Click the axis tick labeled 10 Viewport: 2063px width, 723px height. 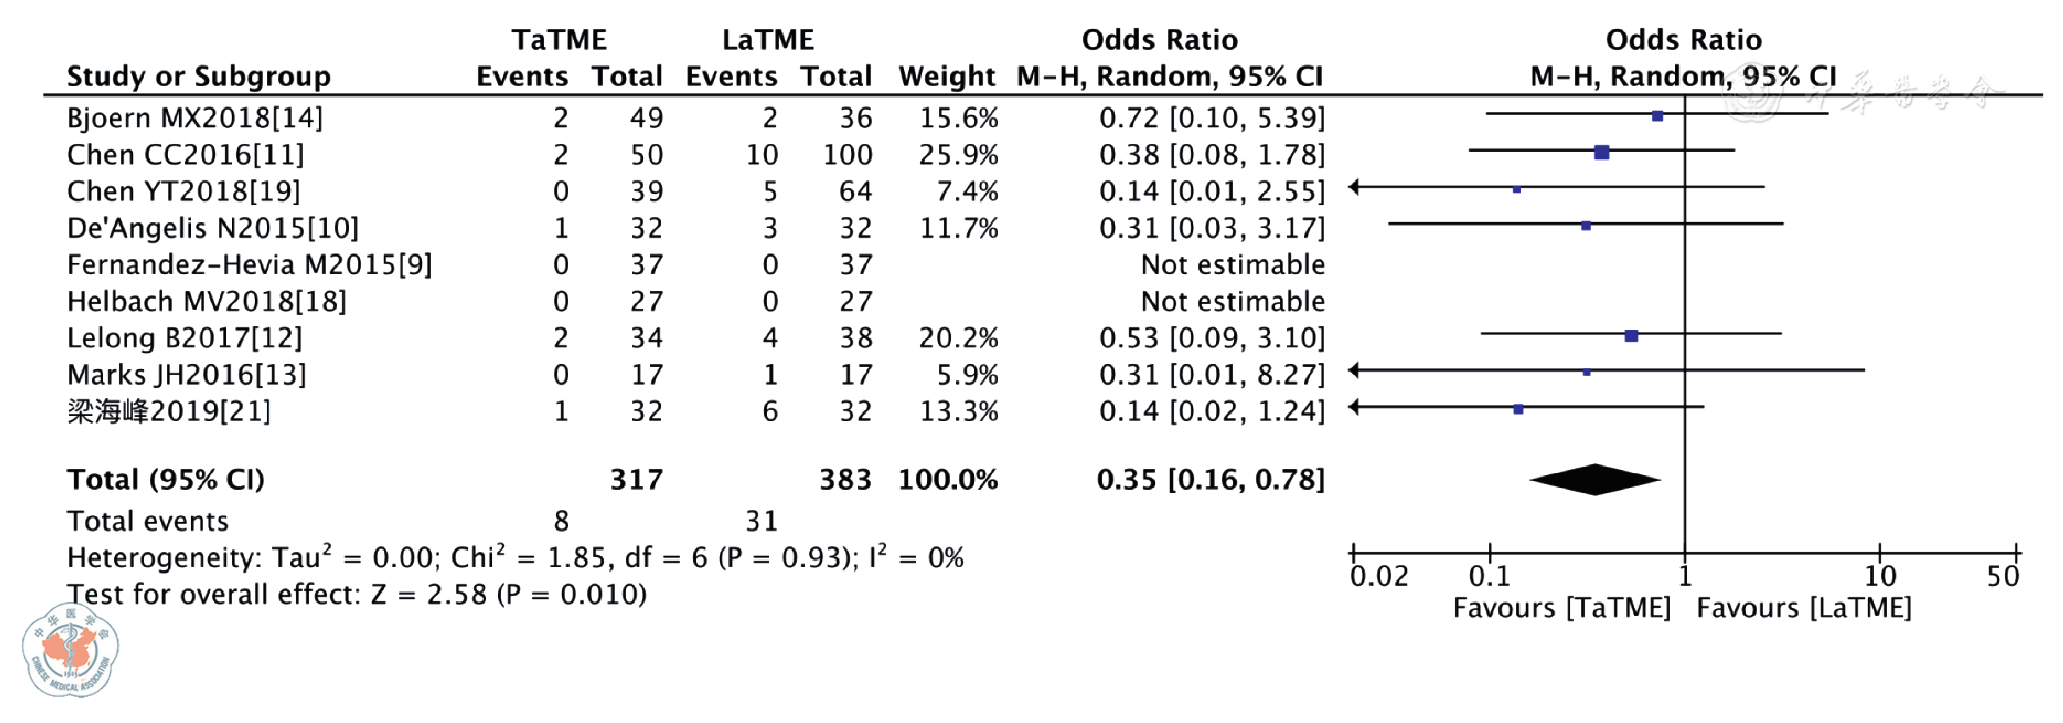click(1880, 576)
